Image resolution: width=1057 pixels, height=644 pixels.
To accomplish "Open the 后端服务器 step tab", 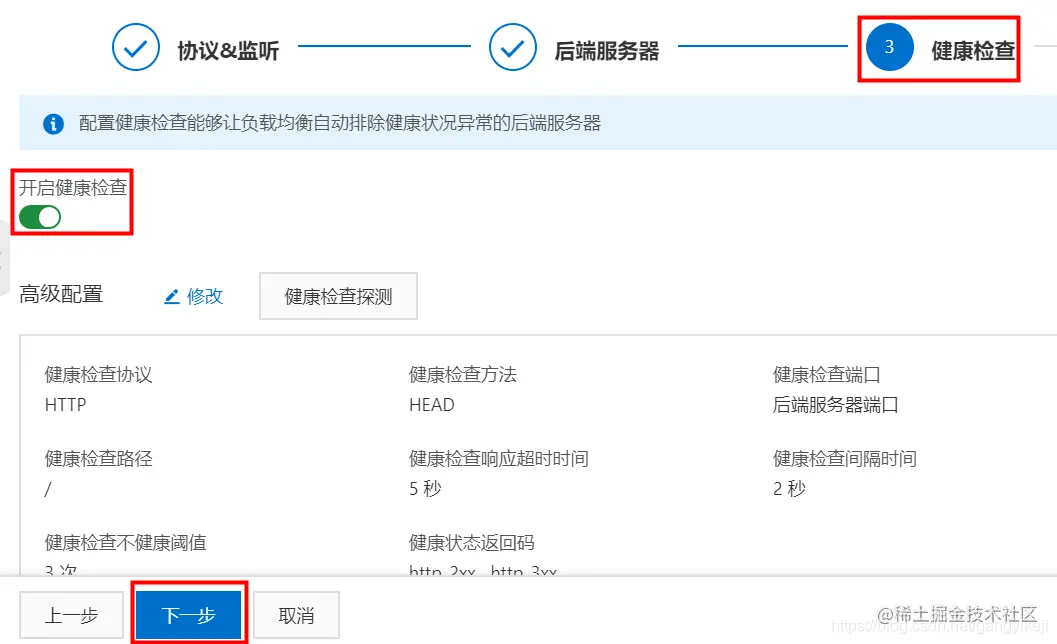I will (x=606, y=51).
